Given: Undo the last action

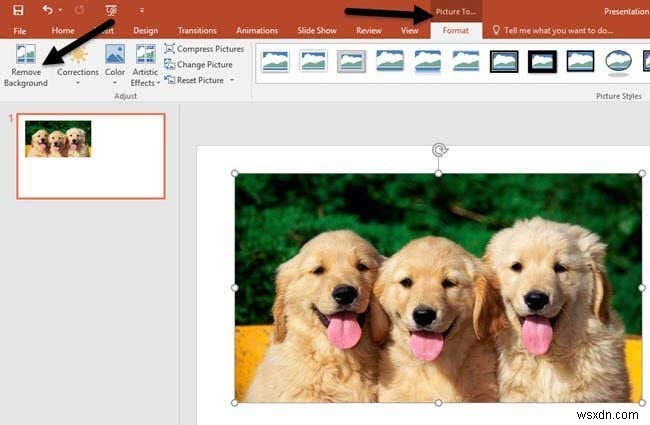Looking at the screenshot, I should point(47,10).
